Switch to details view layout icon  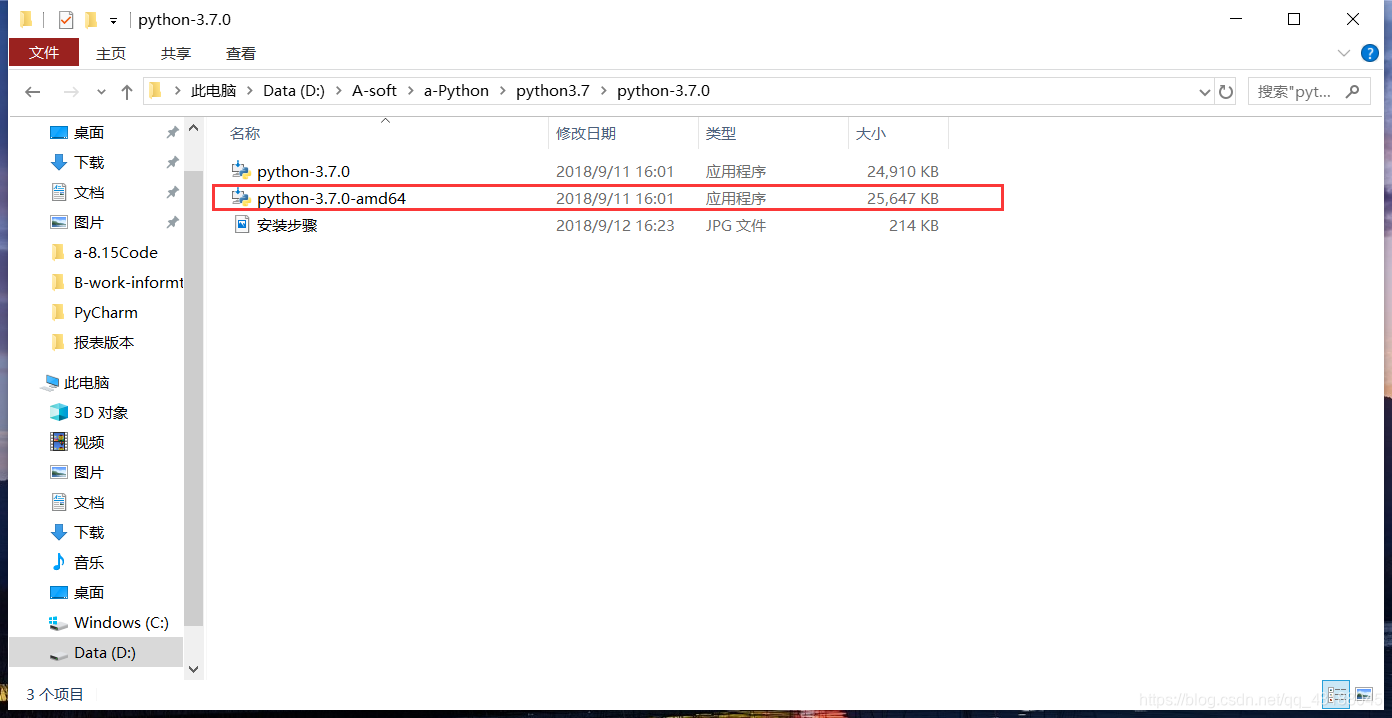pyautogui.click(x=1336, y=693)
